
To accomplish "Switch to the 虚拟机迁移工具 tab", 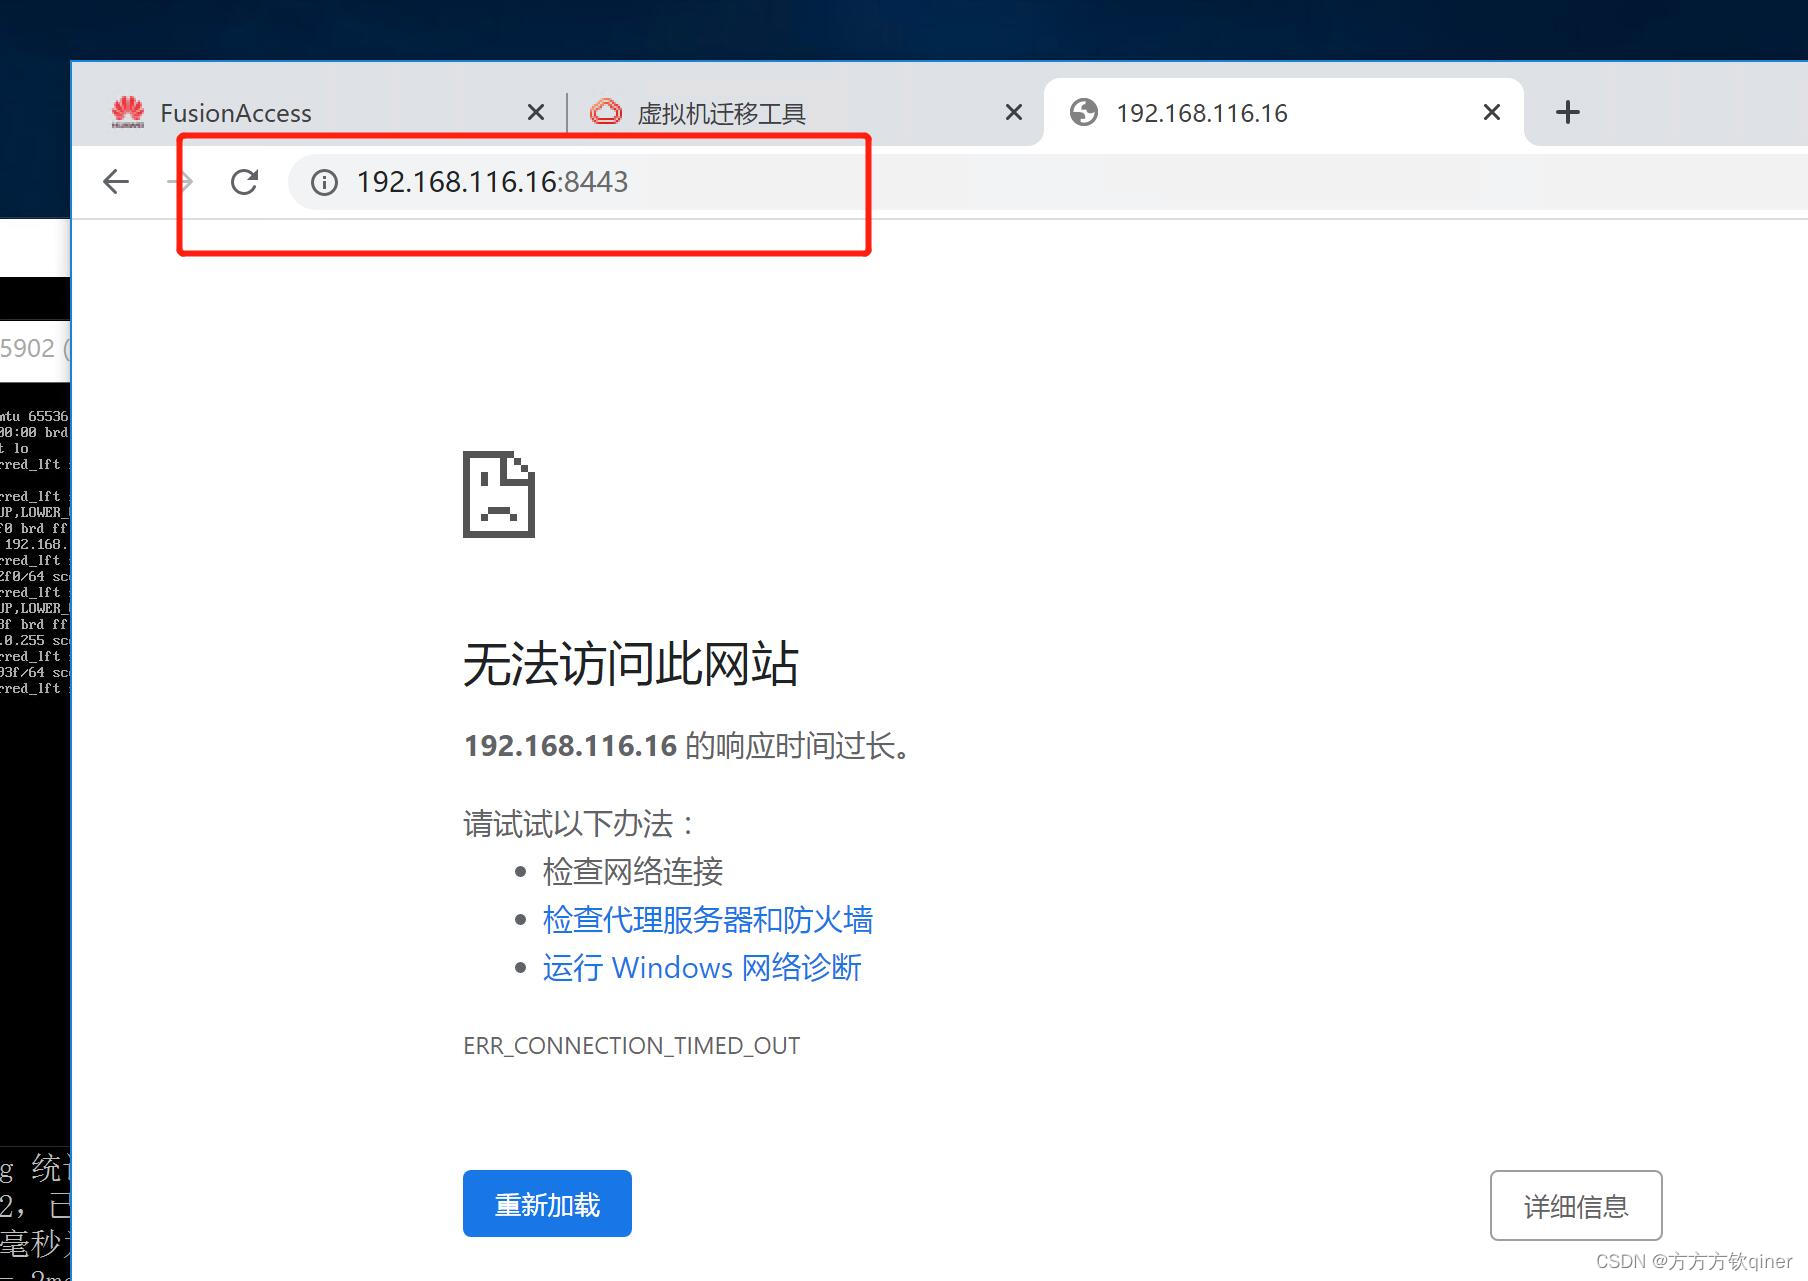I will point(804,113).
